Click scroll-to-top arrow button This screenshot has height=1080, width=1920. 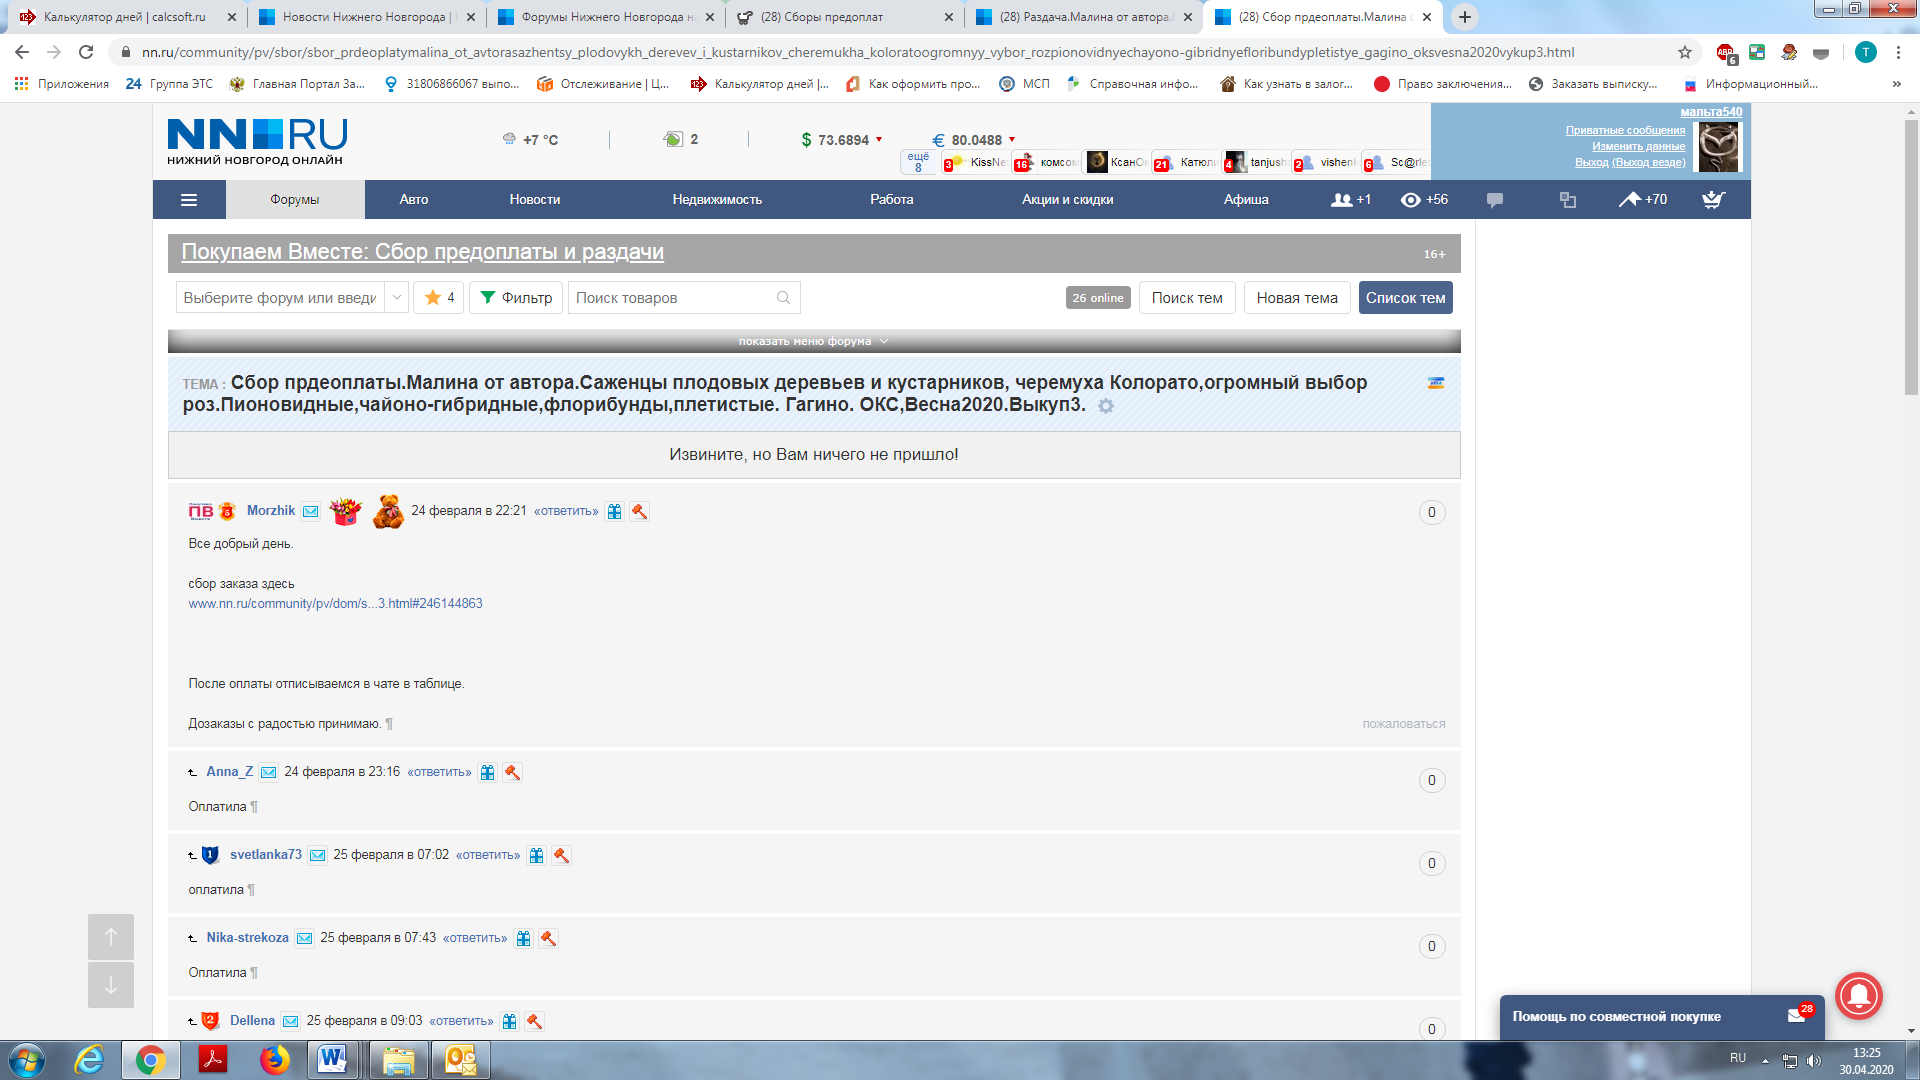click(111, 937)
